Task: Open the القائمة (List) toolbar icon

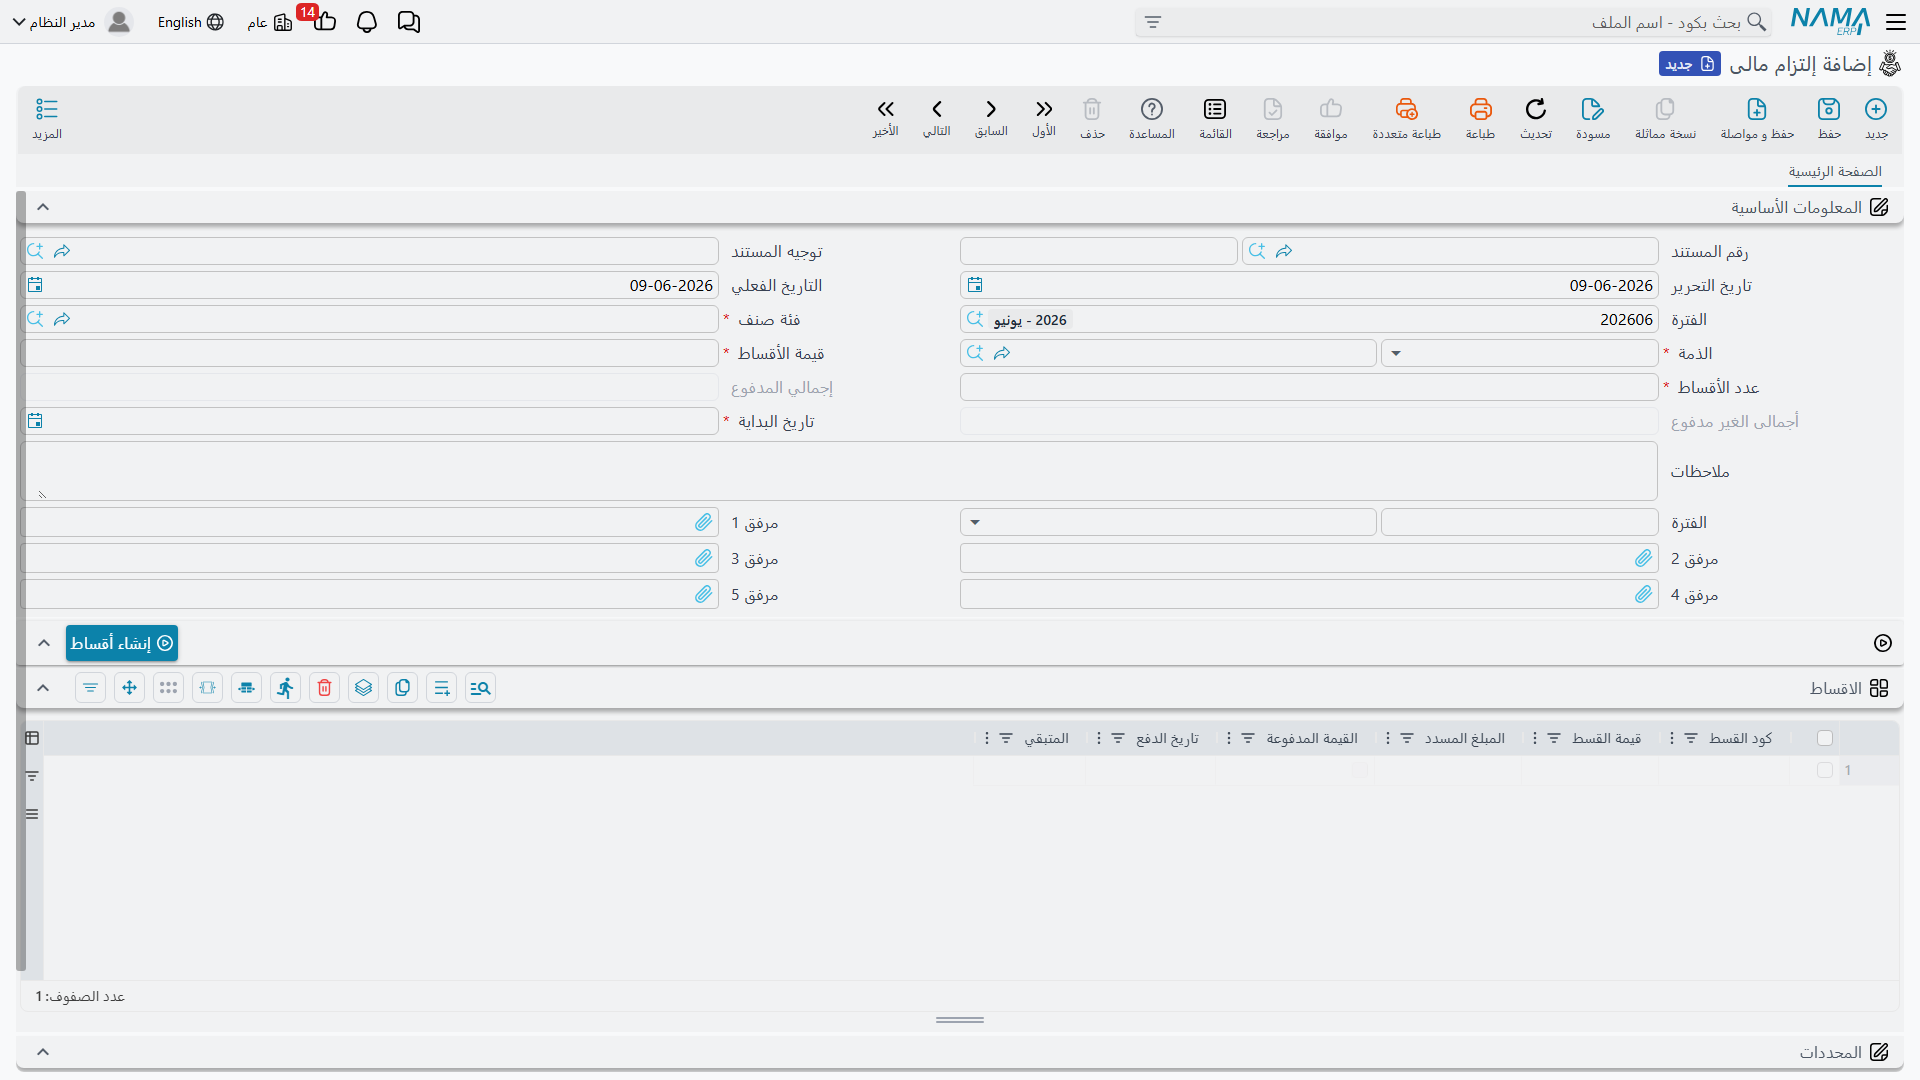Action: click(x=1215, y=118)
